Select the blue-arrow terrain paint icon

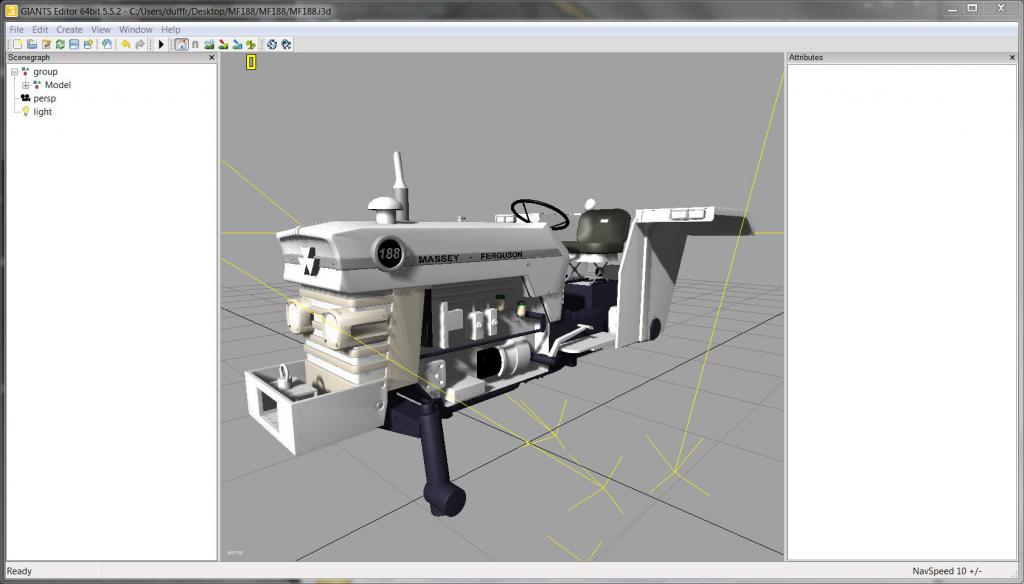[x=237, y=44]
